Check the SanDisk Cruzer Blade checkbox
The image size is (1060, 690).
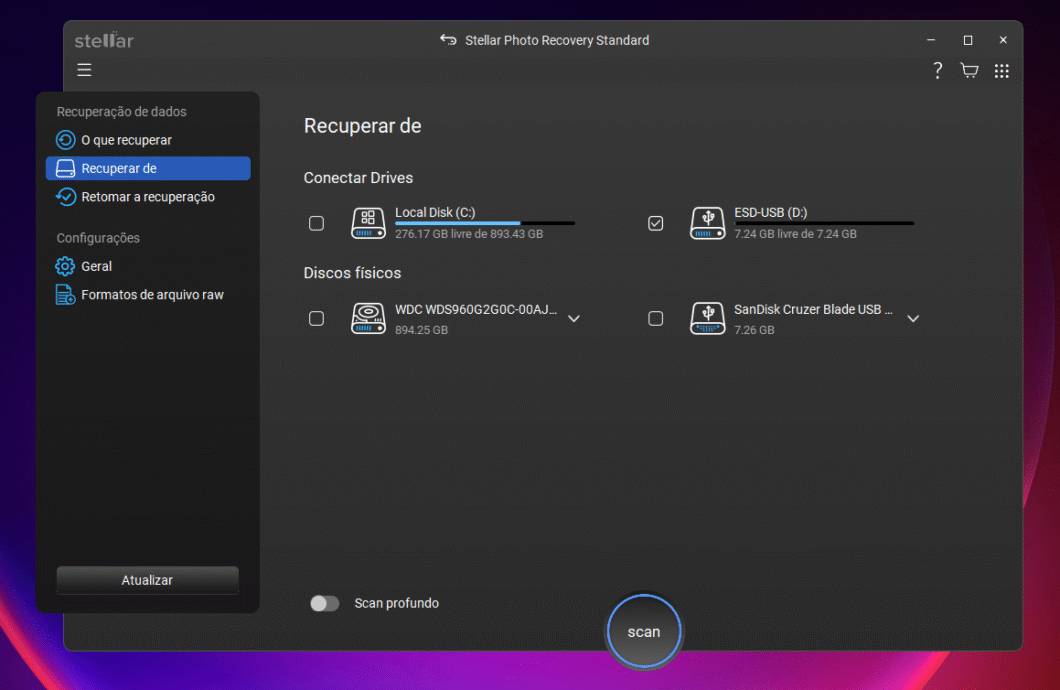pyautogui.click(x=656, y=318)
